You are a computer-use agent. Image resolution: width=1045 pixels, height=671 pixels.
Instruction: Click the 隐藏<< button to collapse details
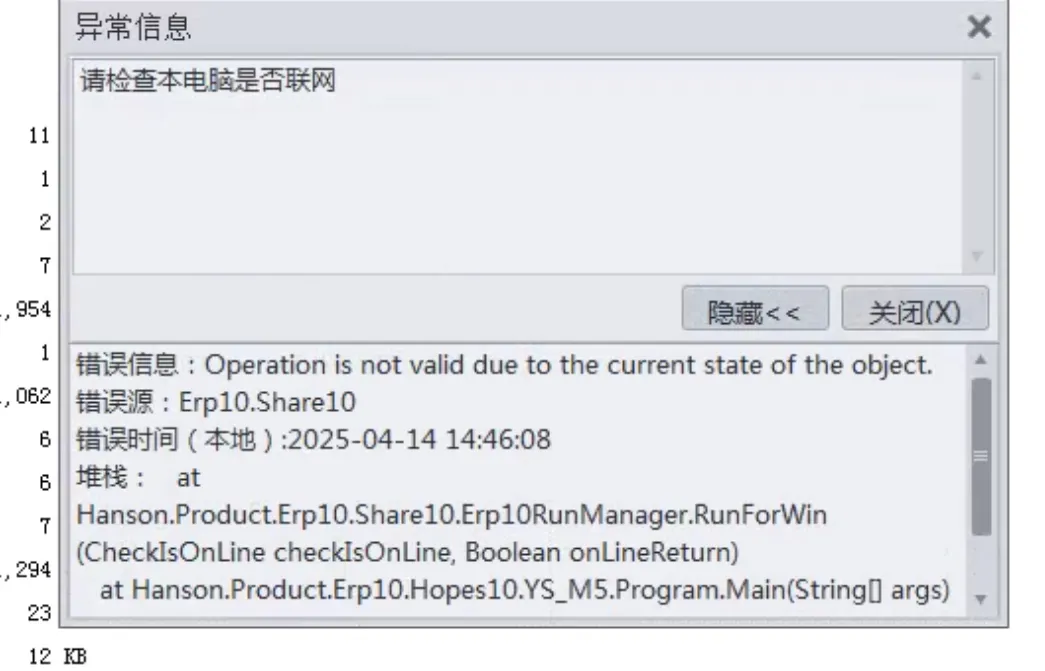point(754,312)
